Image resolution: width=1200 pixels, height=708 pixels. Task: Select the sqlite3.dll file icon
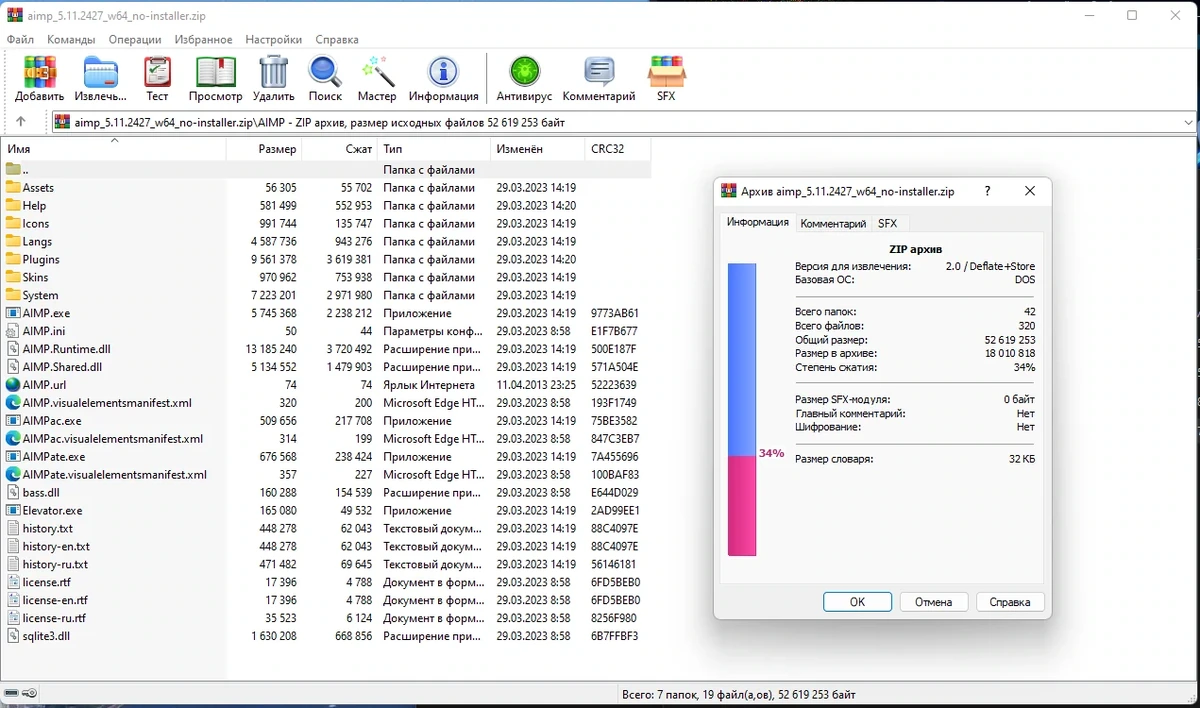coord(13,636)
